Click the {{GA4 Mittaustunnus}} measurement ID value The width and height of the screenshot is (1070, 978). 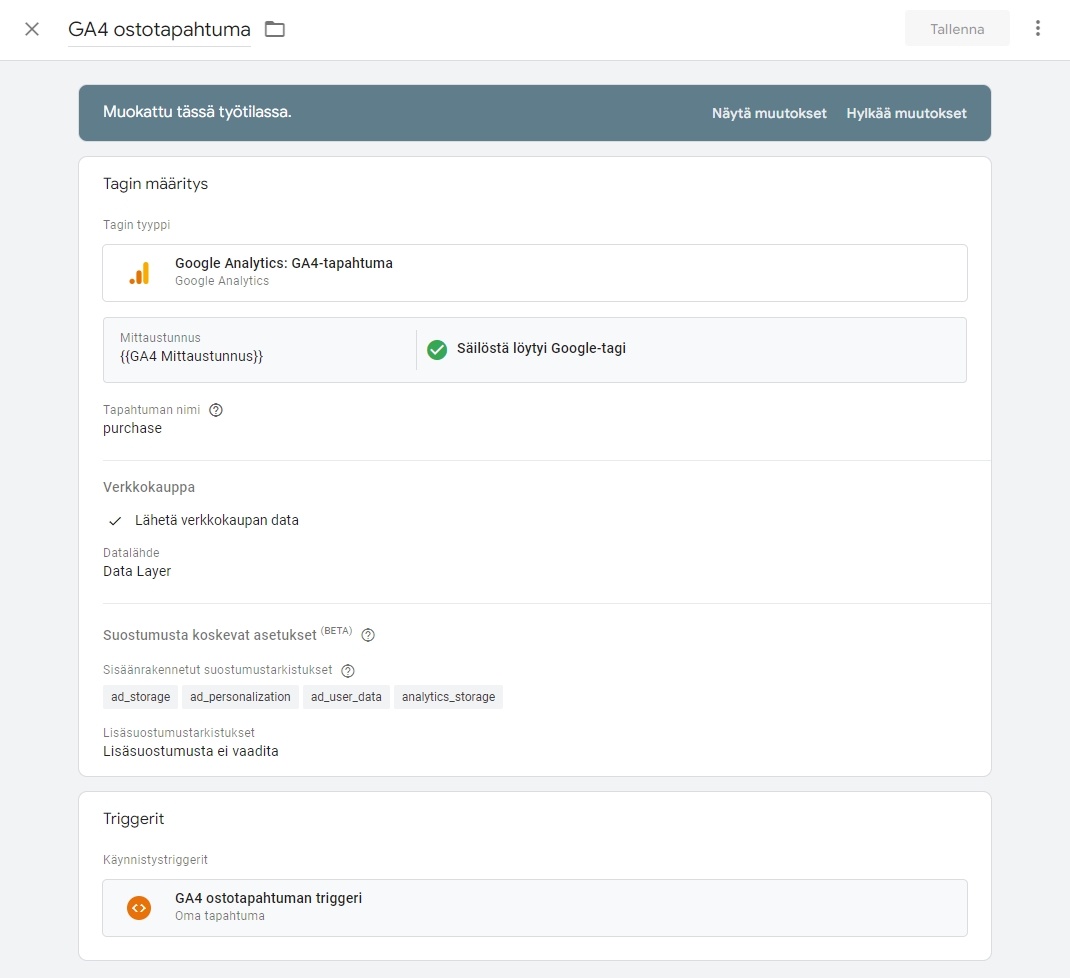(x=191, y=356)
